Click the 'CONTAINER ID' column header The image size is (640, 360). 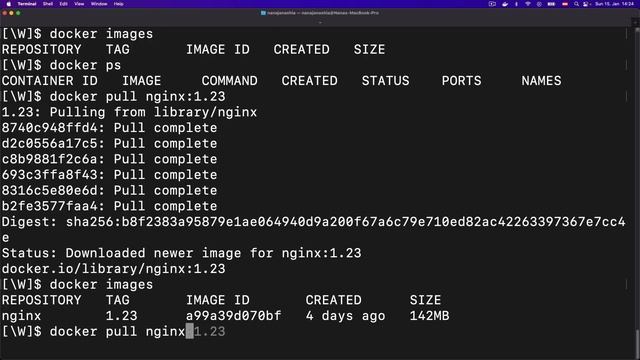click(50, 81)
